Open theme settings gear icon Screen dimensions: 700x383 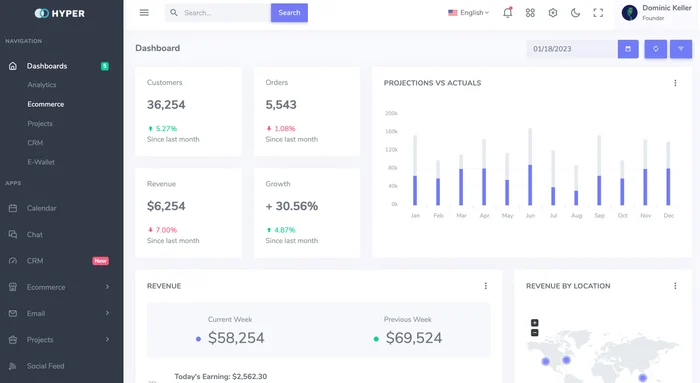[x=553, y=13]
